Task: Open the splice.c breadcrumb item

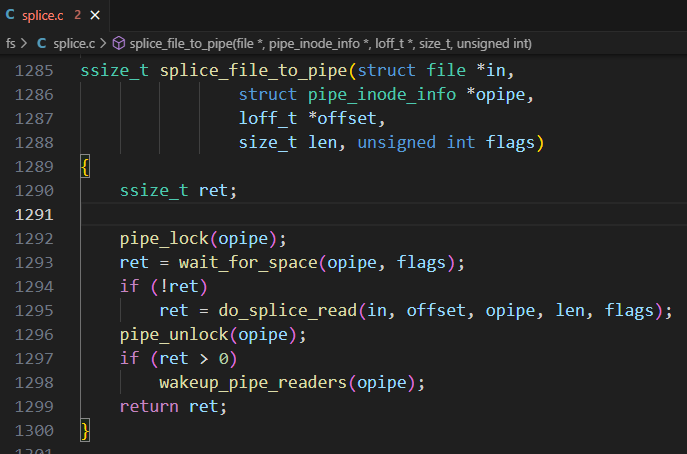Action: (x=74, y=43)
